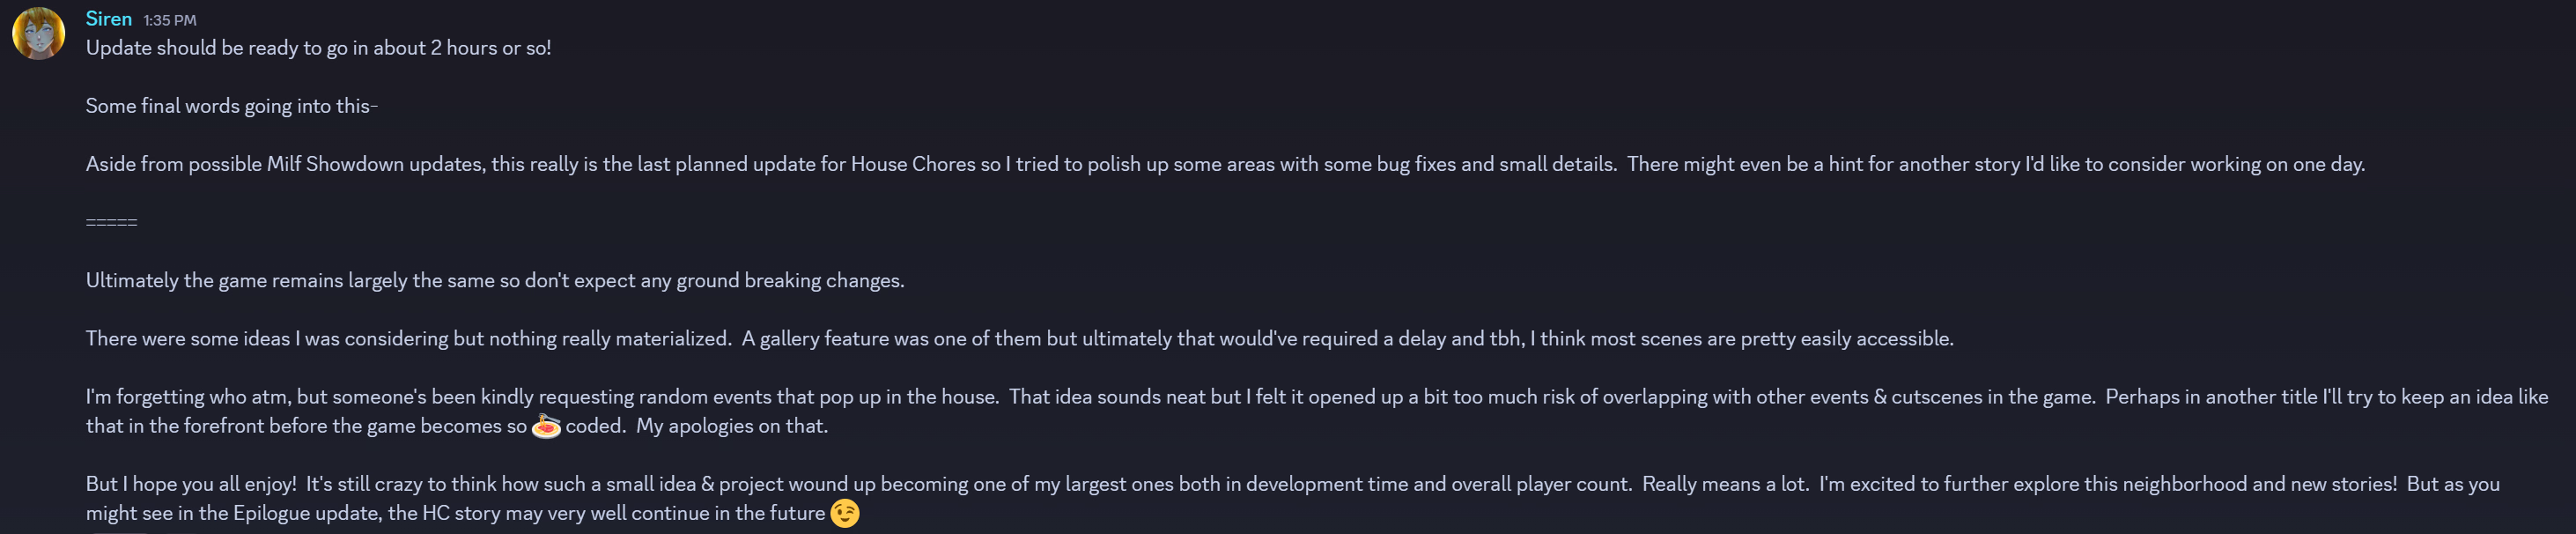Open the Siren username profile
The image size is (2576, 534).
coord(108,19)
